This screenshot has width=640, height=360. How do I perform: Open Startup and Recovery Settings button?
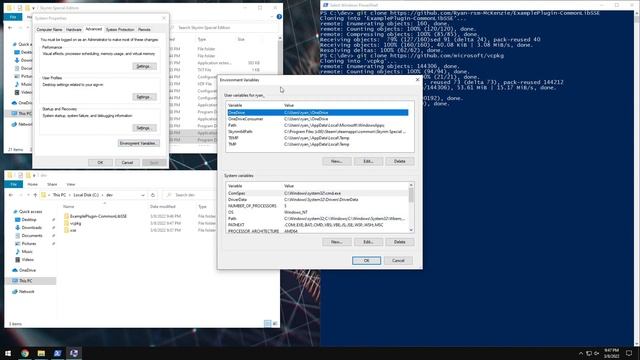(x=144, y=128)
